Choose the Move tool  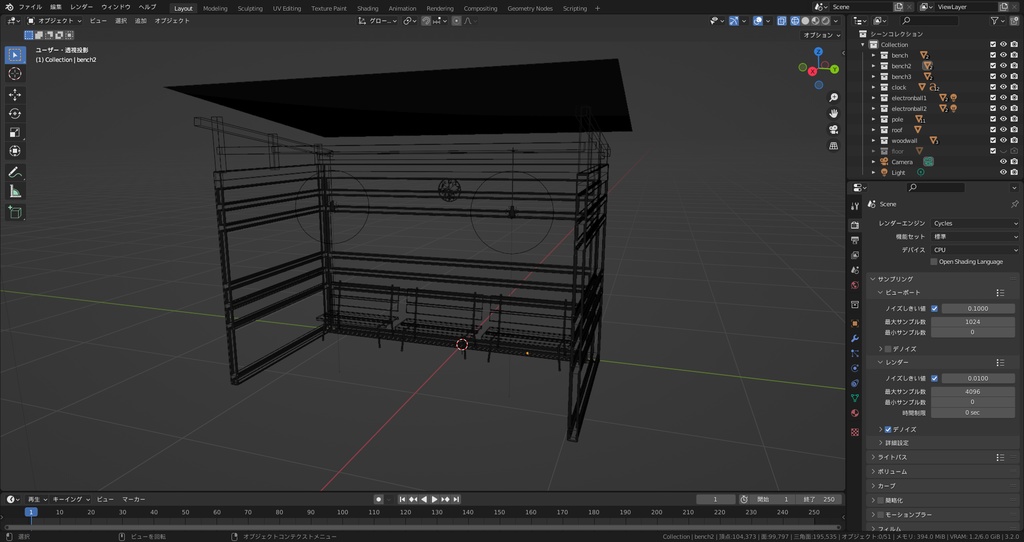[15, 95]
